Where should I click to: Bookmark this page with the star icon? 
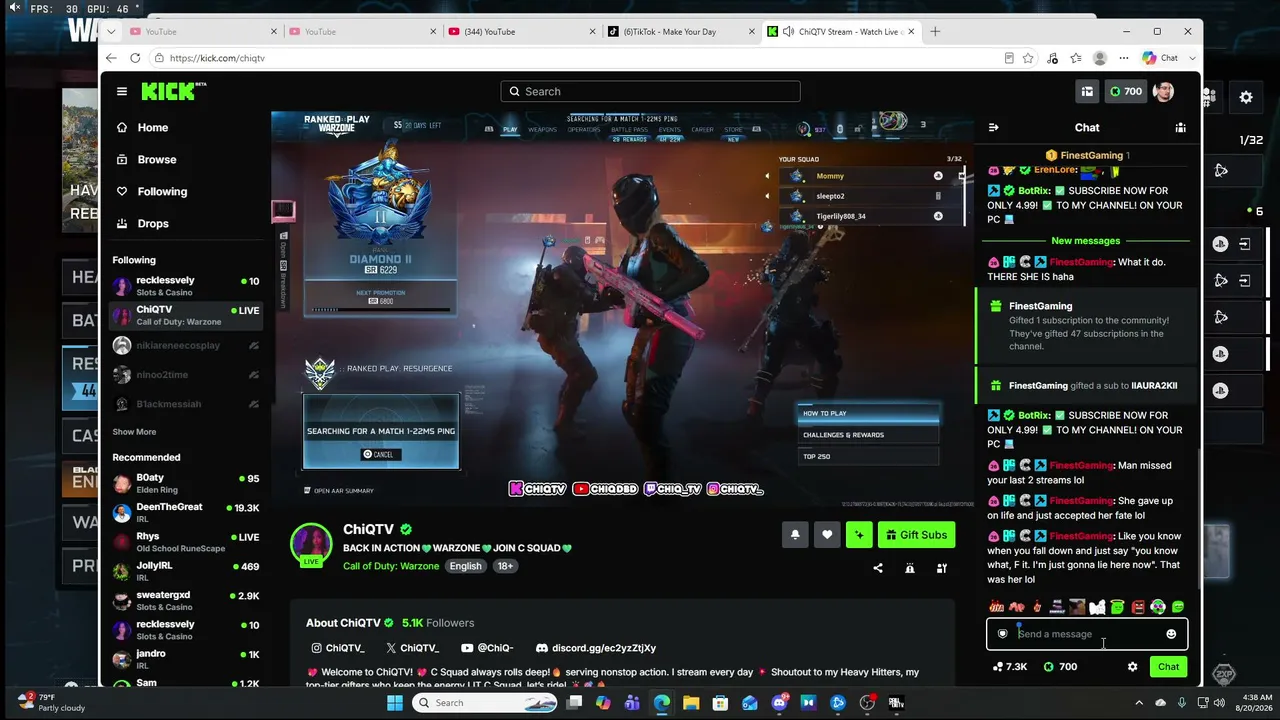click(x=1028, y=58)
